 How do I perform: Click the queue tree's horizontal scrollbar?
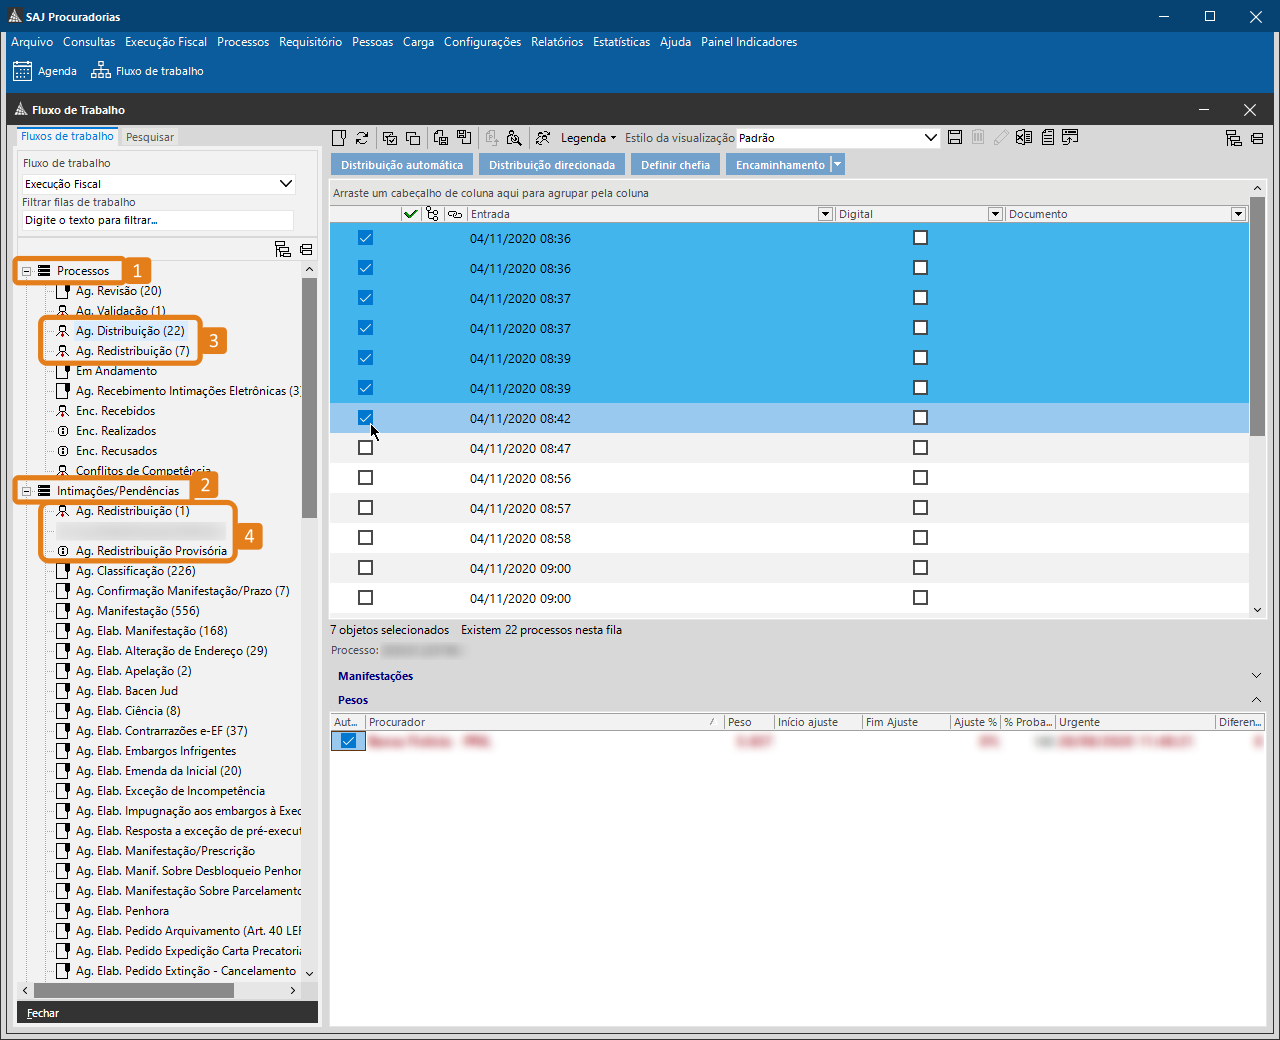coord(134,990)
